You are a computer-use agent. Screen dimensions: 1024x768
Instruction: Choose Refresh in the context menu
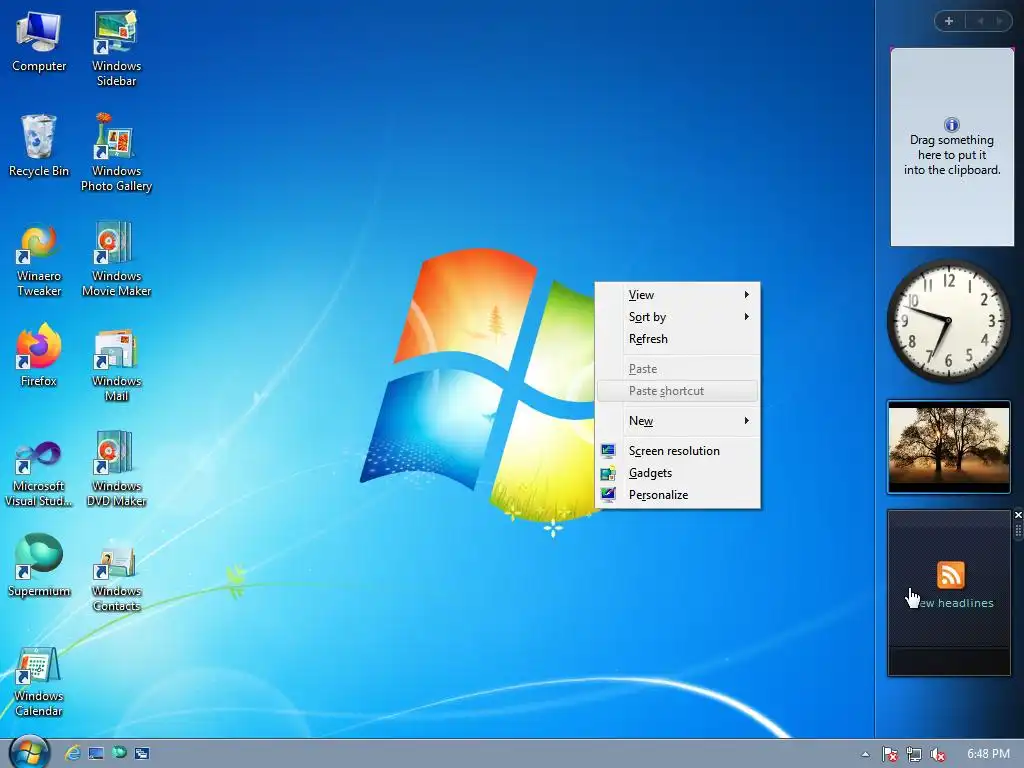[x=678, y=339]
